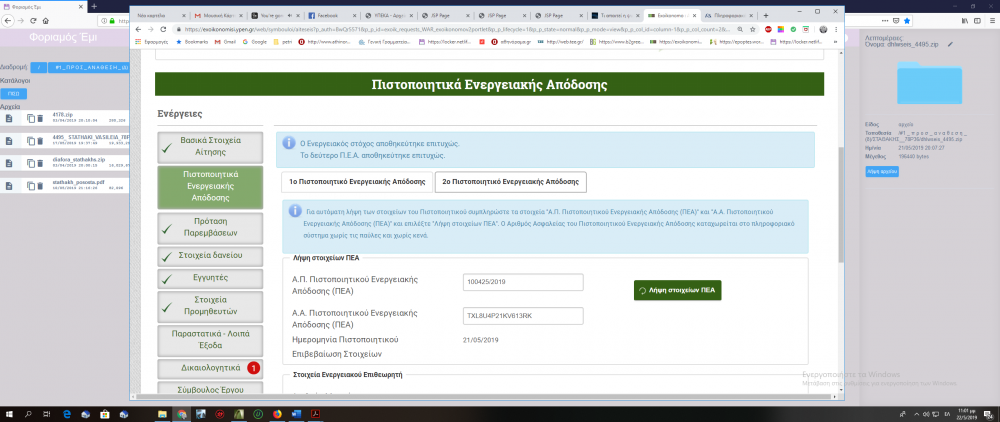The height and width of the screenshot is (422, 1000).
Task: Click the Α.Π. Πιστοποιητικού field with 100425/2019
Action: (524, 282)
